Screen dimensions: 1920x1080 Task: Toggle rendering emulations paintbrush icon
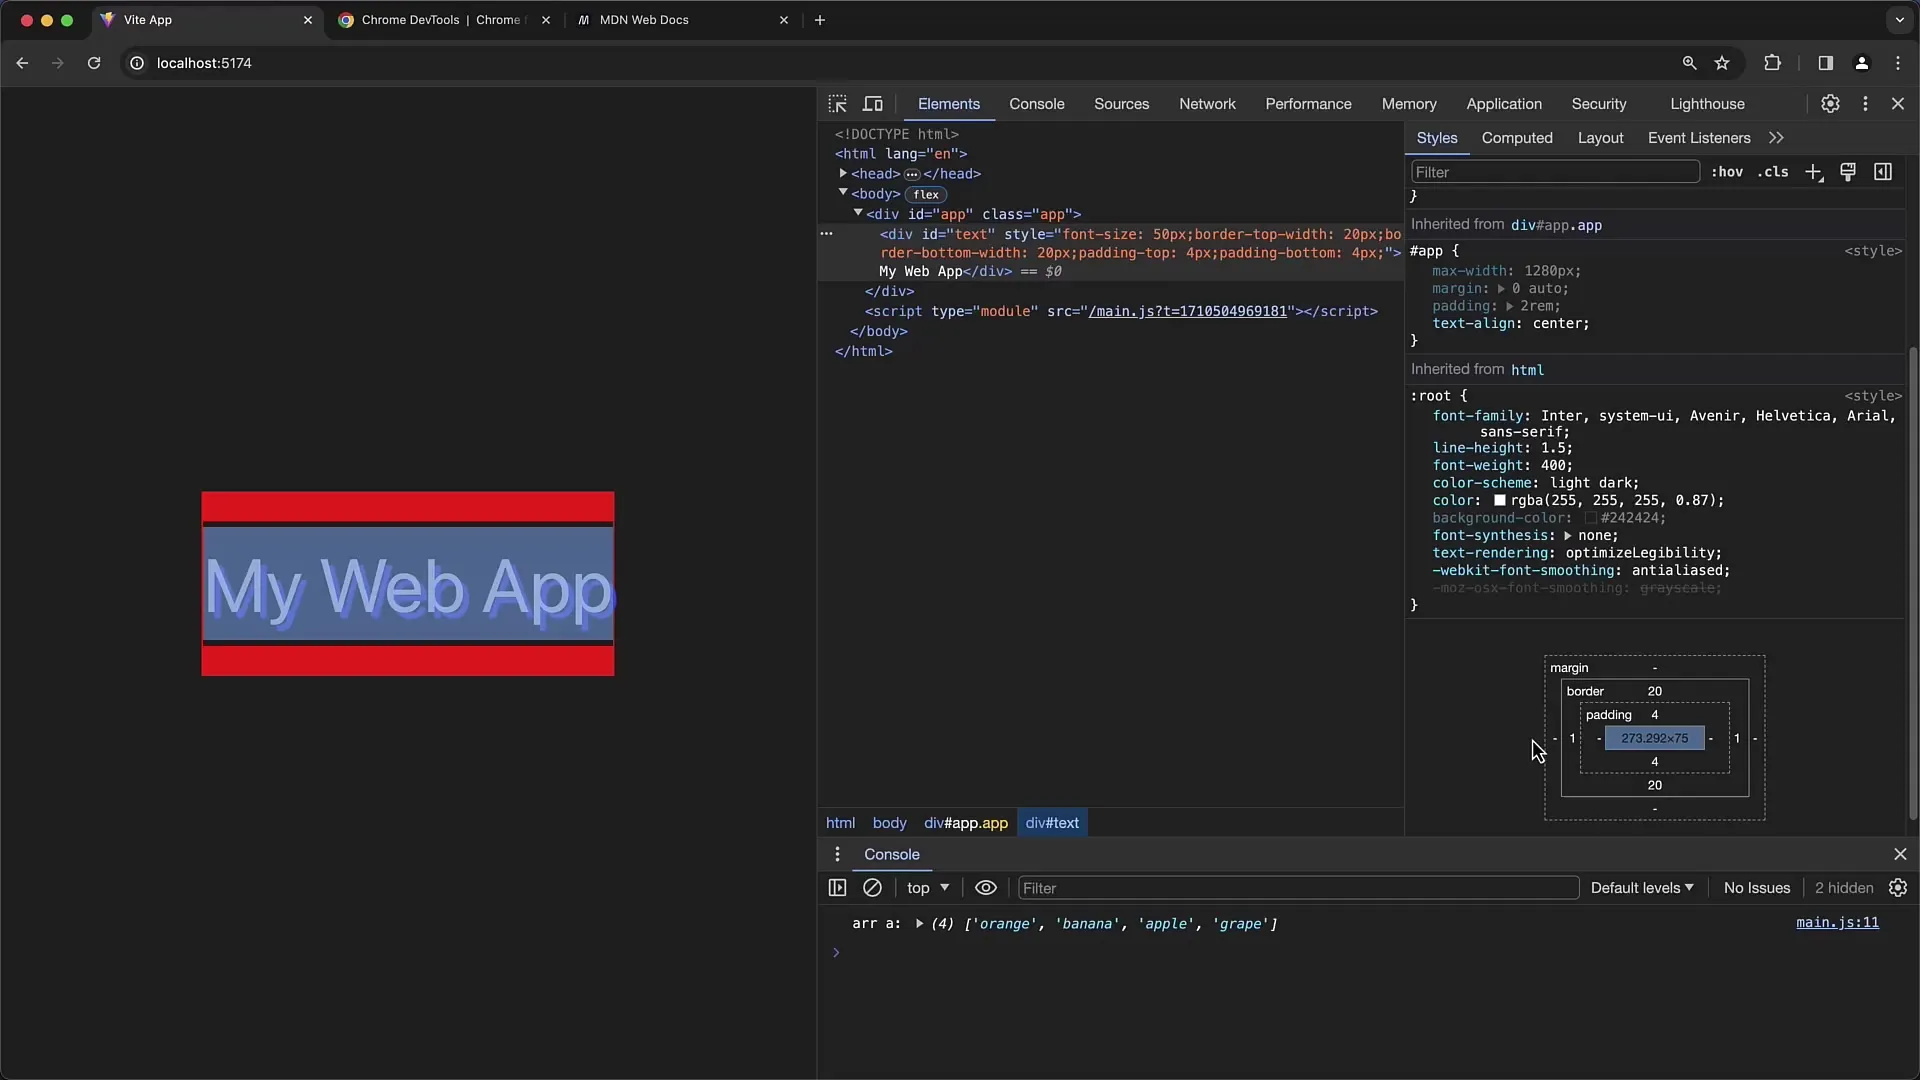[1848, 172]
